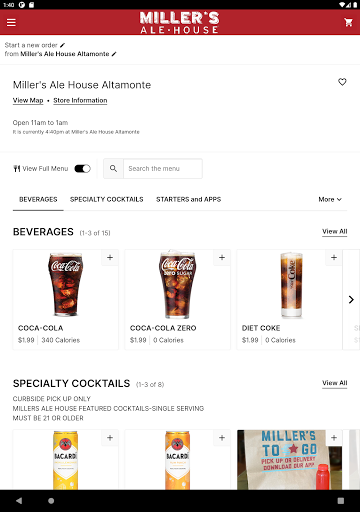Click the menu search magnifier icon
Image resolution: width=360 pixels, height=512 pixels.
113,168
